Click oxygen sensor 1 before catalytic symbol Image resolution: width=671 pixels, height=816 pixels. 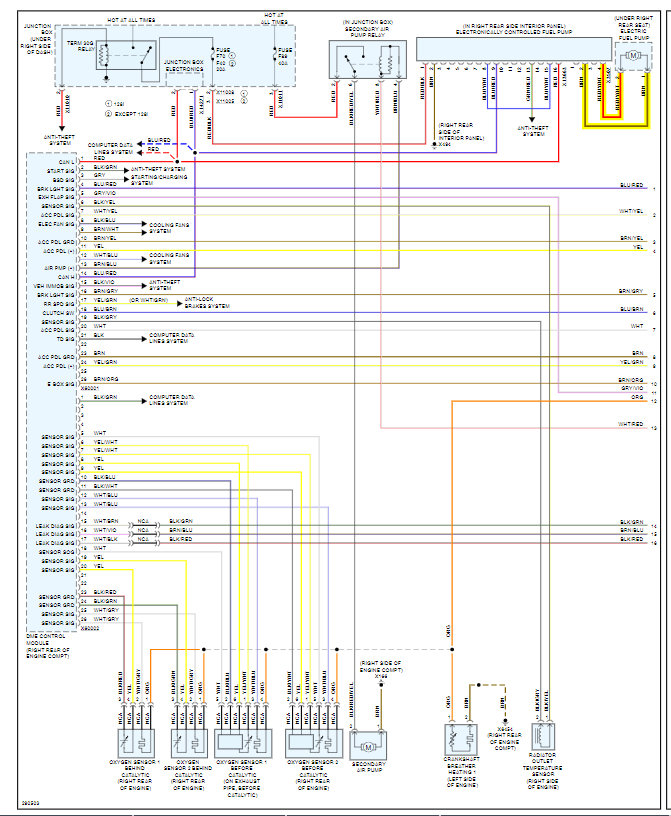(243, 743)
